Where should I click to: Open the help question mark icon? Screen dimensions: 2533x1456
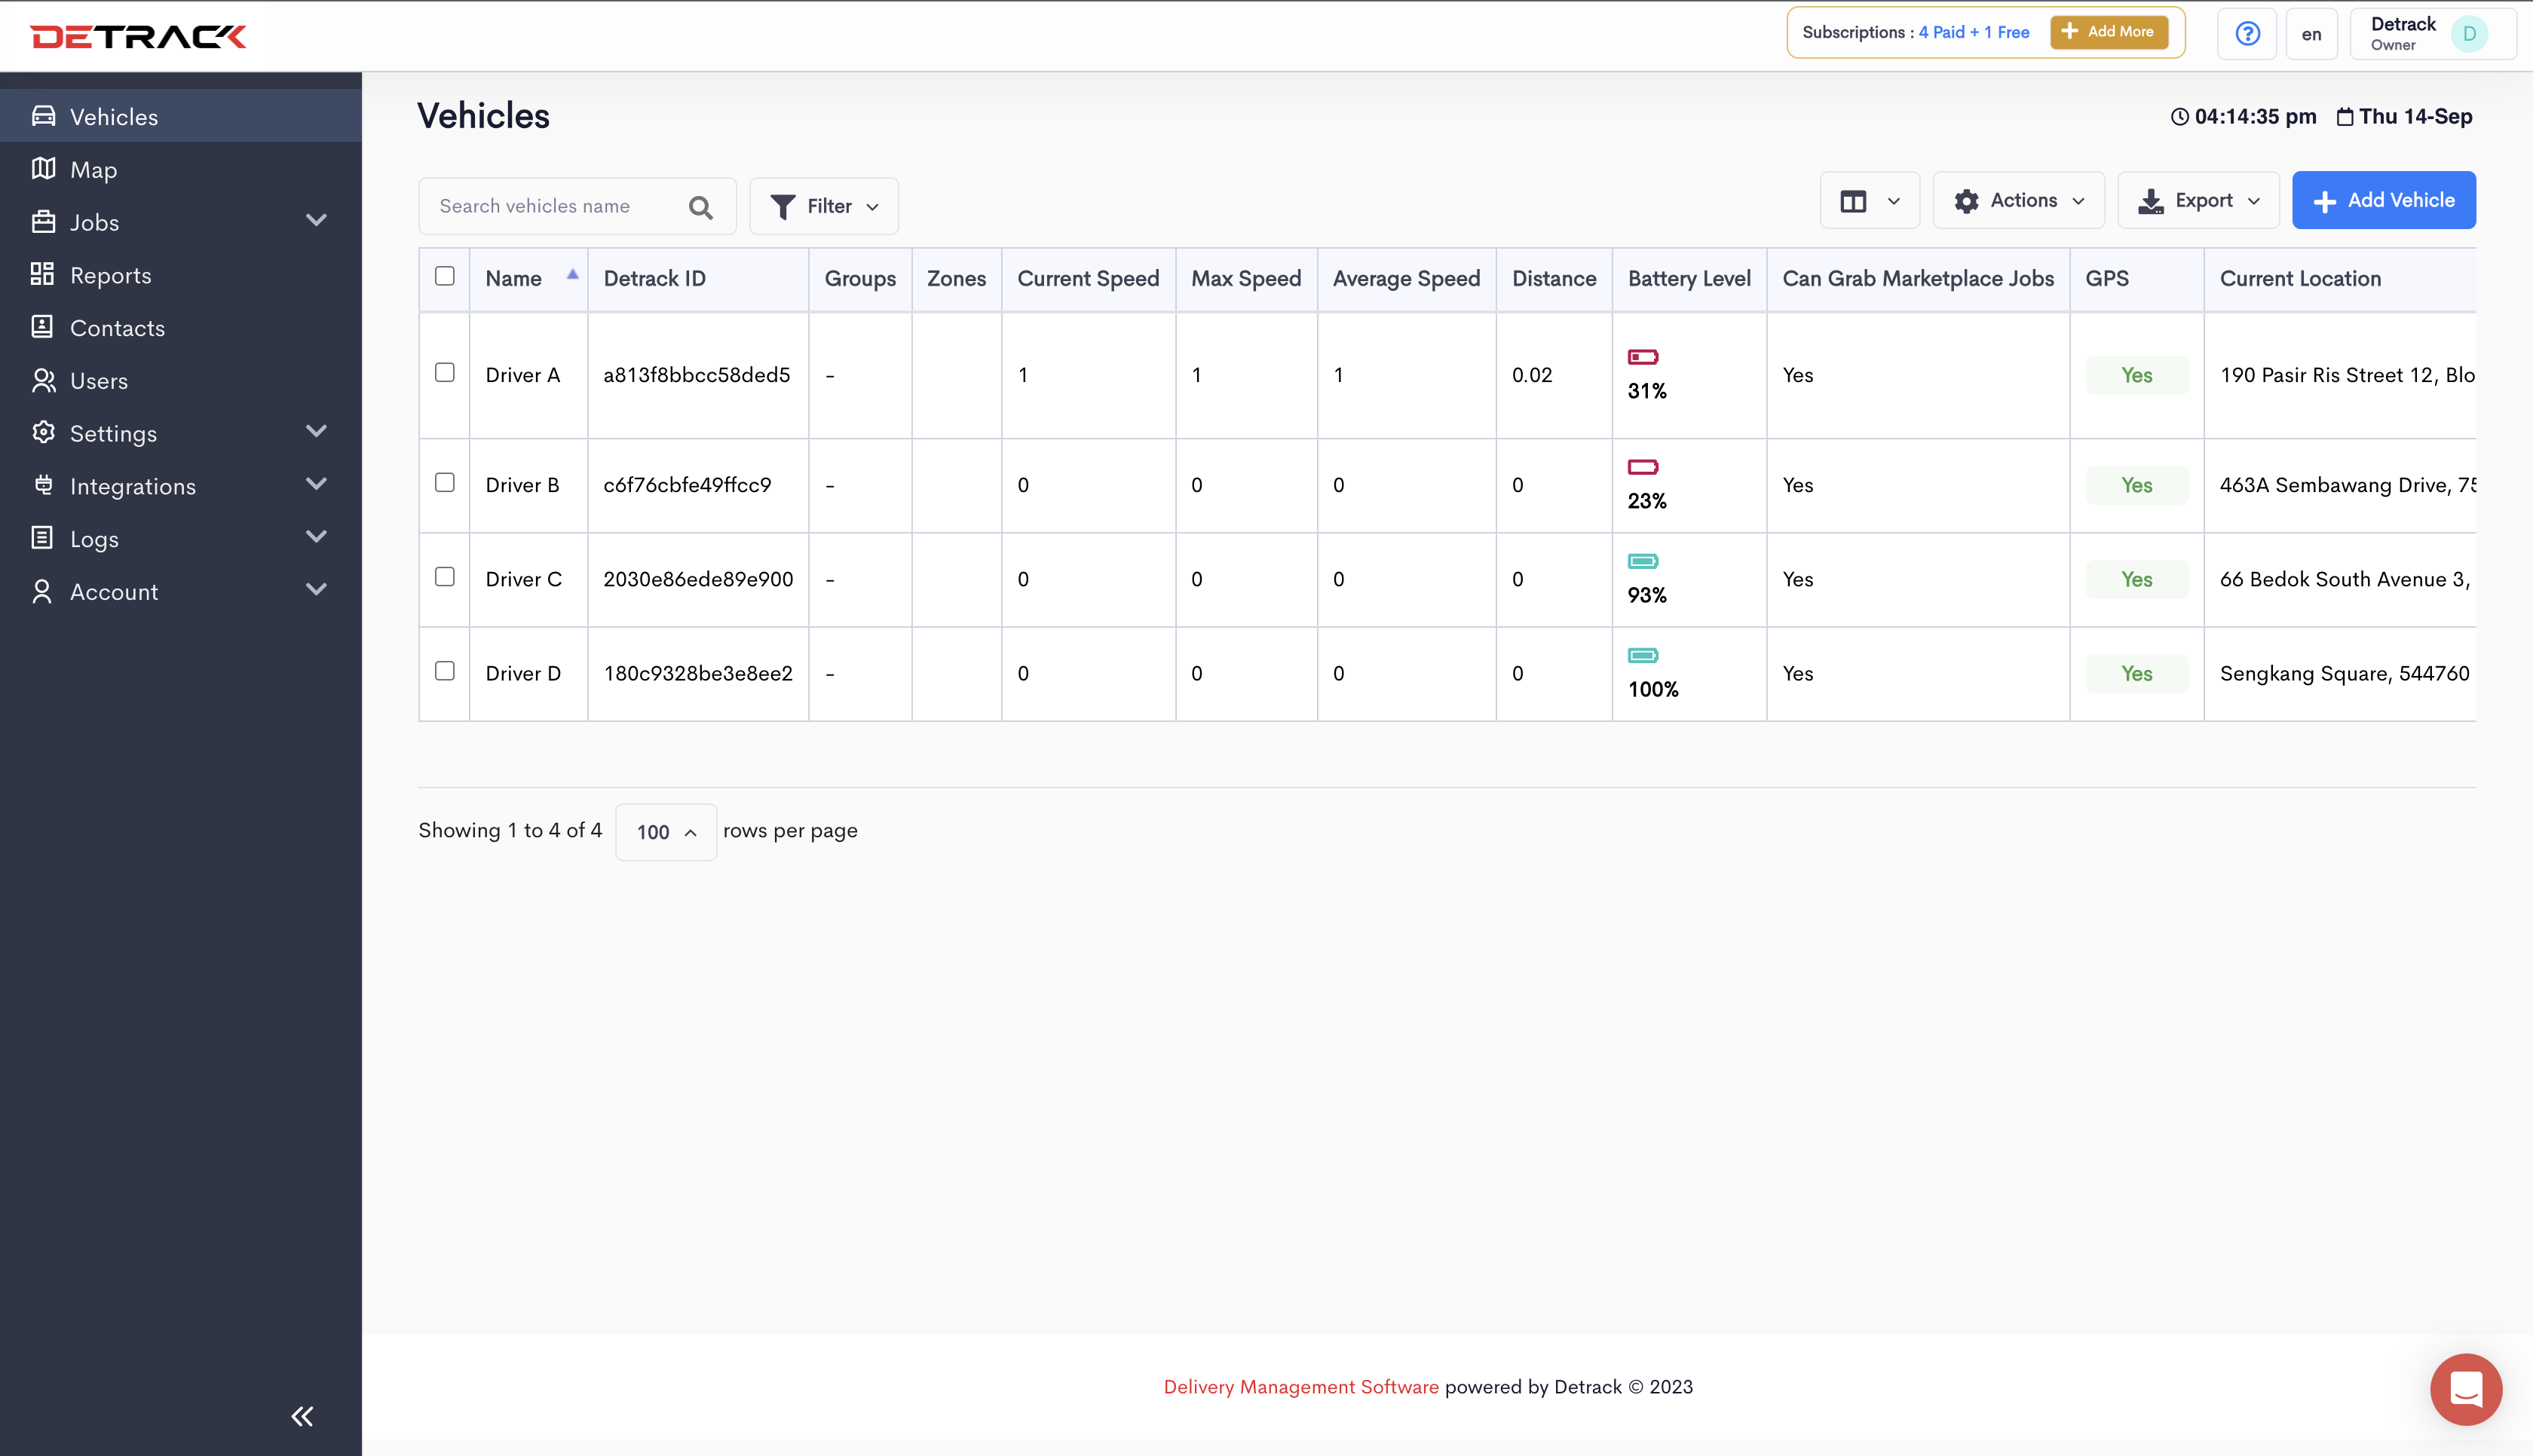pos(2247,34)
